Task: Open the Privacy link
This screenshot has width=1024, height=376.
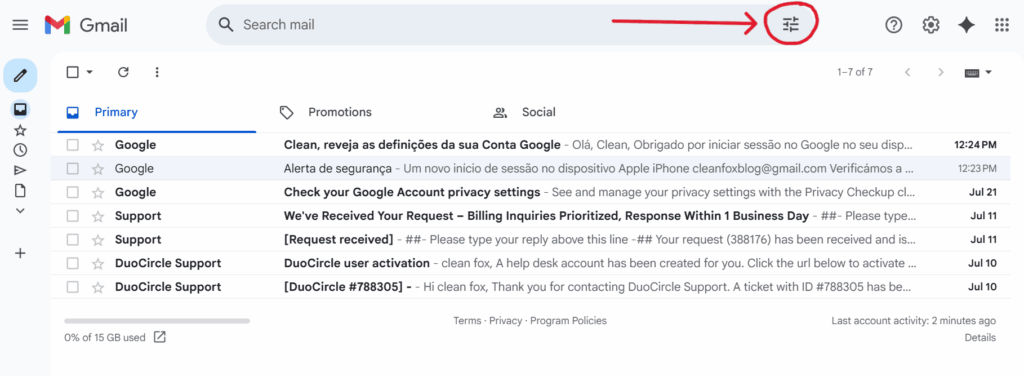Action: [x=505, y=321]
